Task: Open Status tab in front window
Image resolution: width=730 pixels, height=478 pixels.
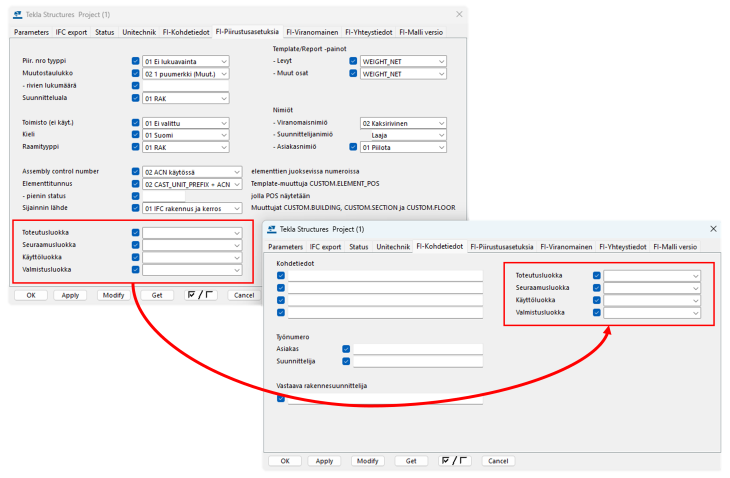Action: 358,247
